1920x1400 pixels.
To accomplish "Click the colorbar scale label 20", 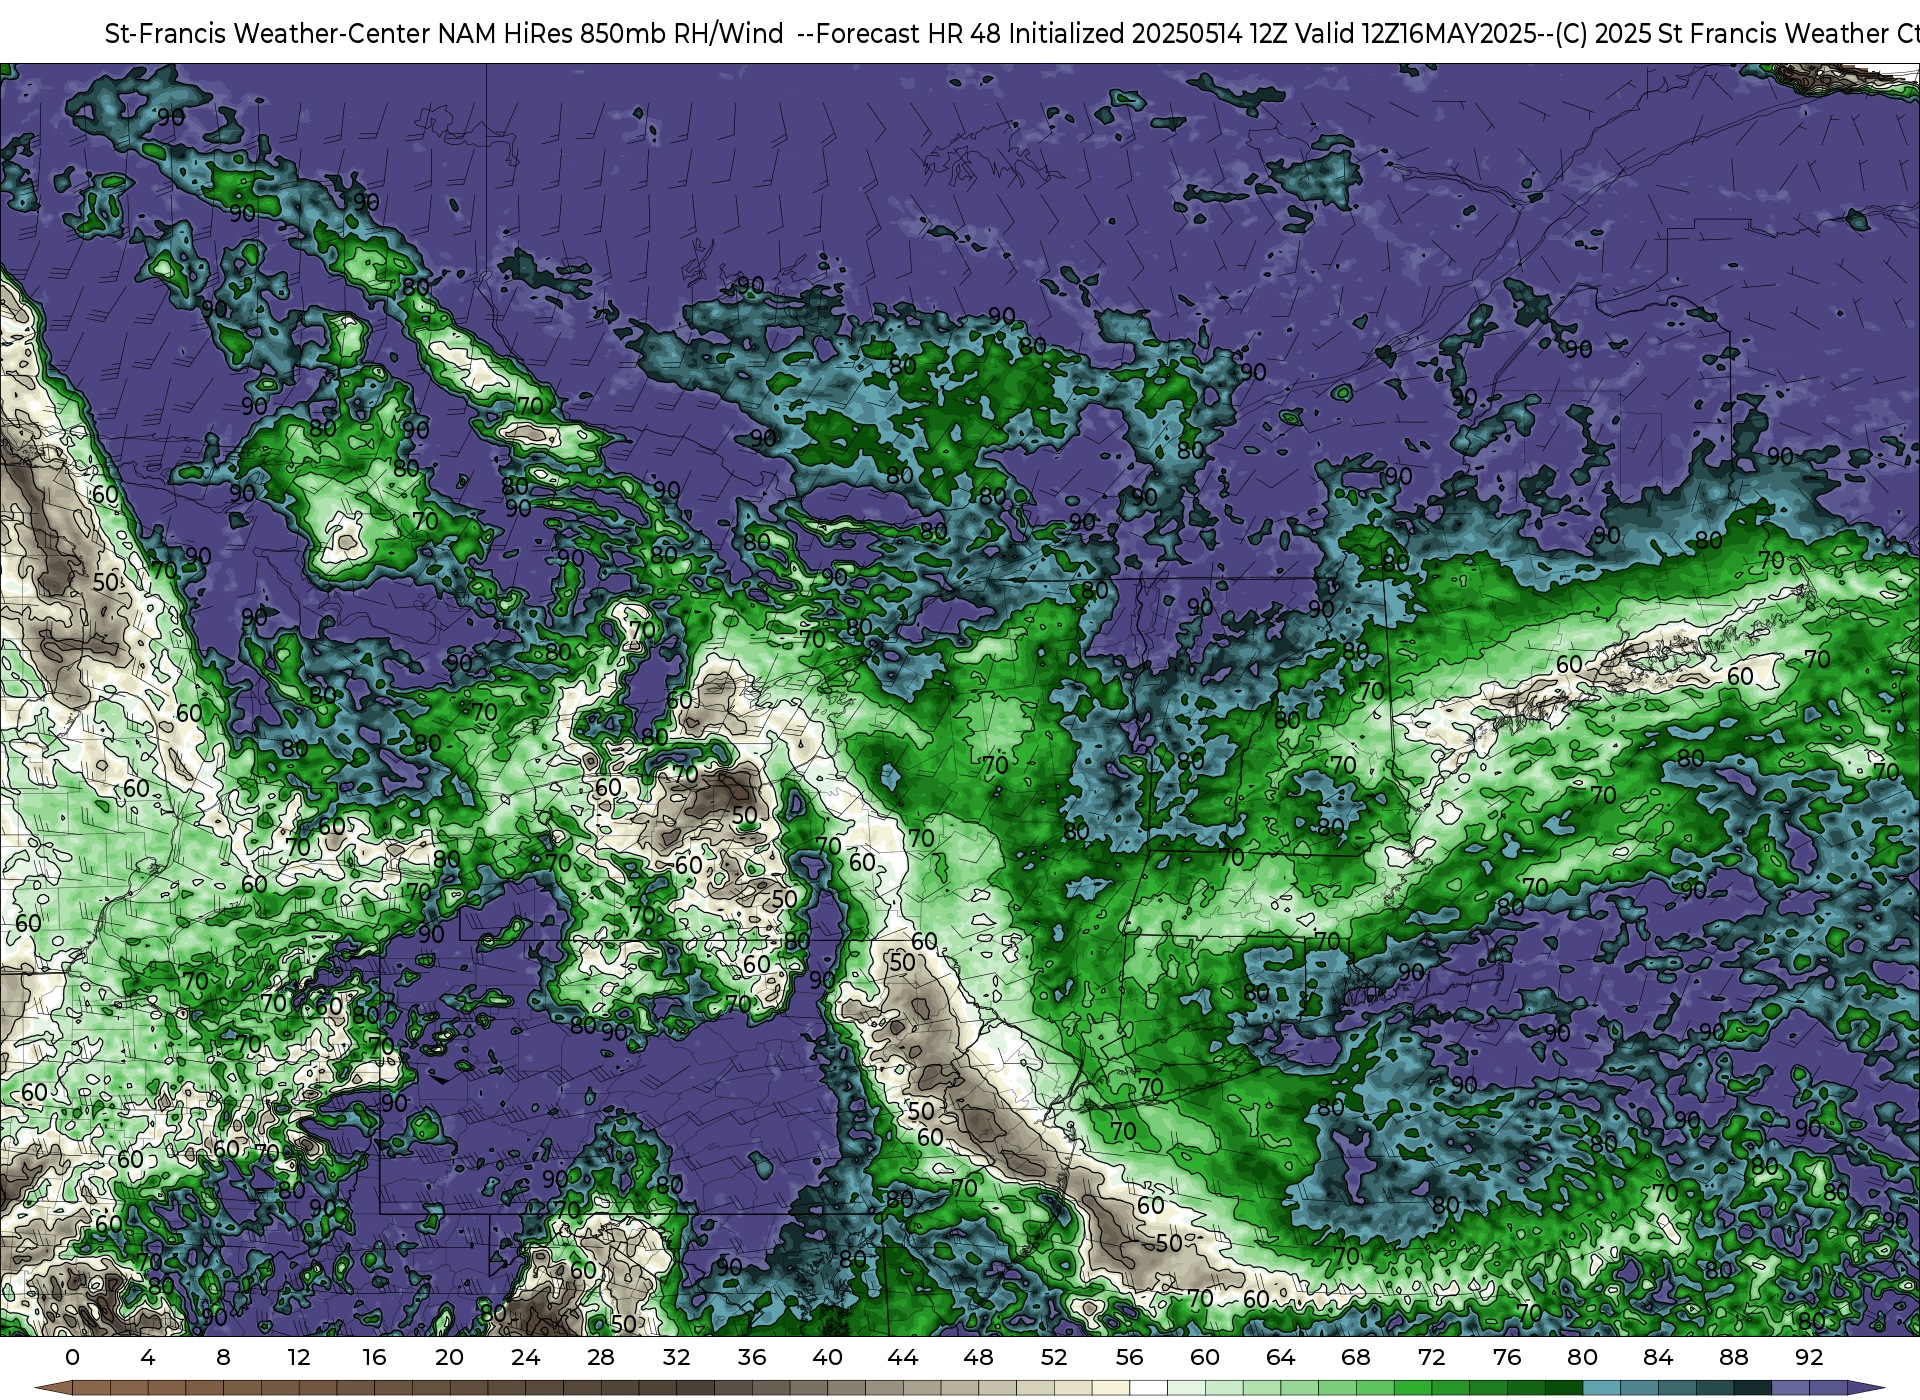I will click(x=450, y=1357).
